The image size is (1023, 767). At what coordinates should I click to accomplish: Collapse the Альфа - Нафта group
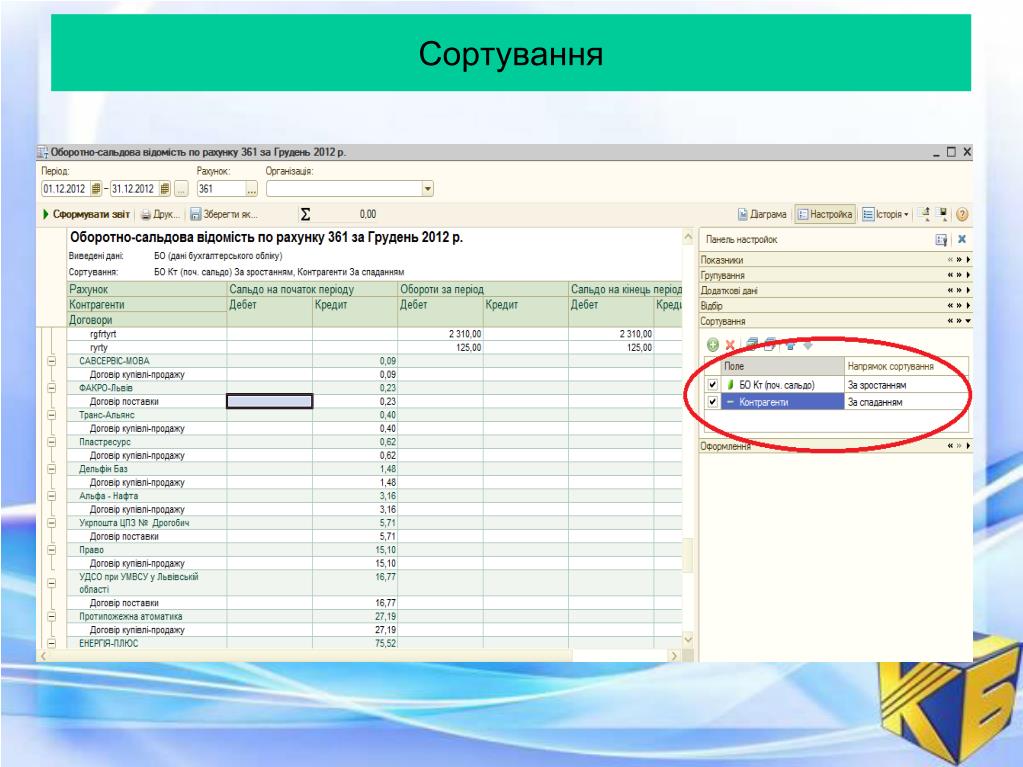(x=52, y=496)
